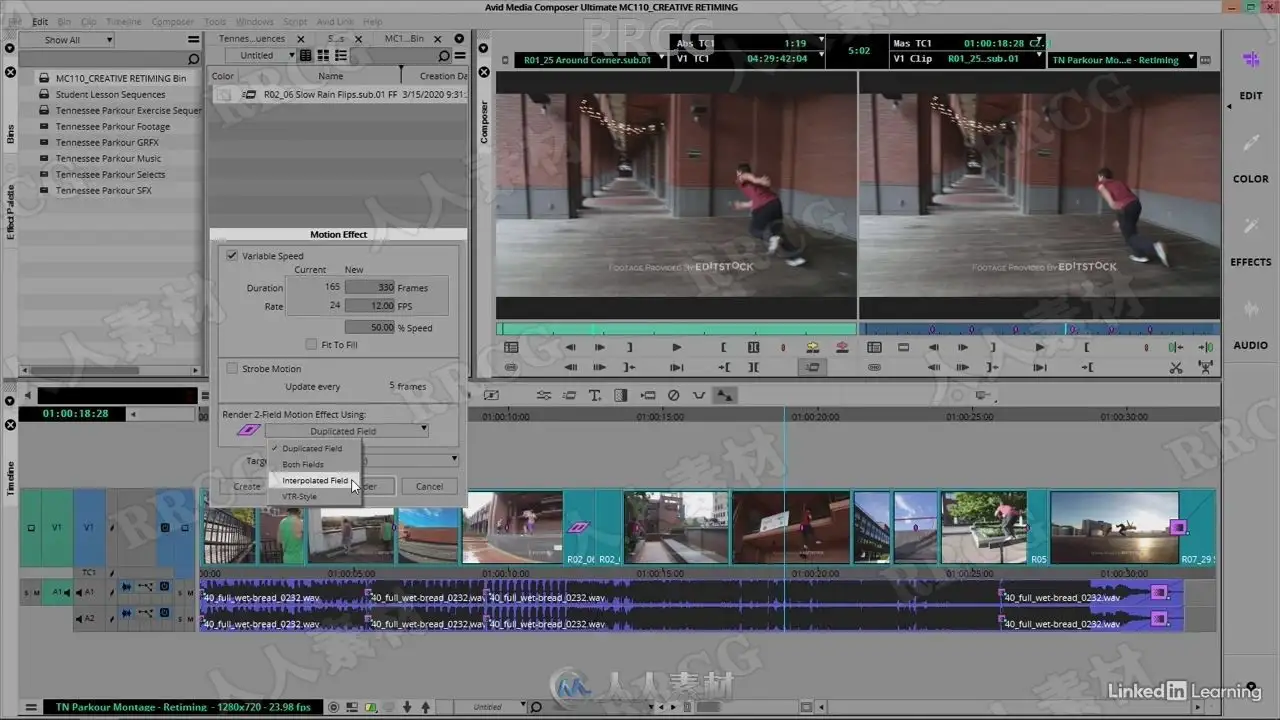Click the record monitor position bar
Screen dimensions: 1280x720
(1039, 329)
